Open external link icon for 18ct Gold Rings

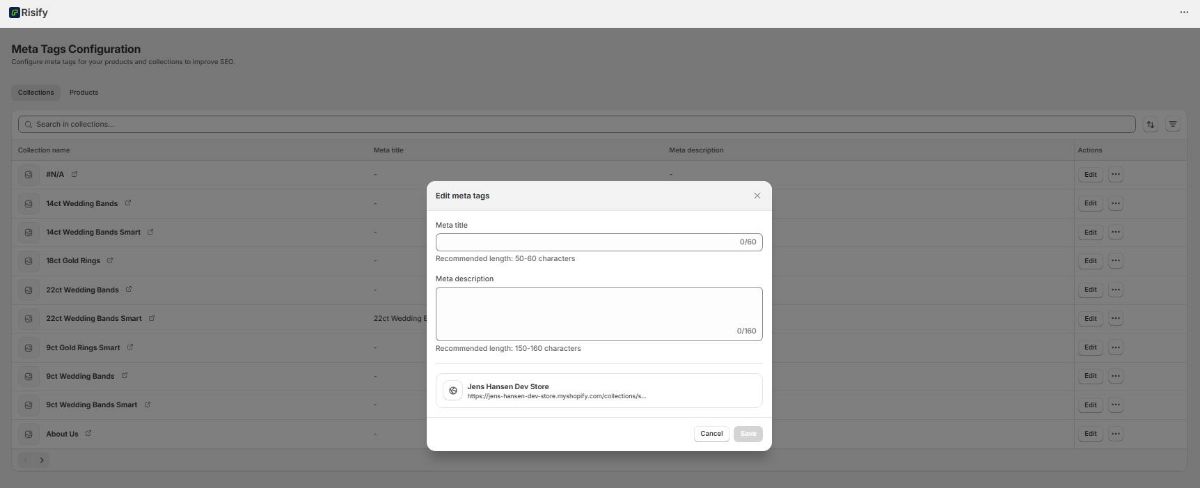(x=110, y=261)
